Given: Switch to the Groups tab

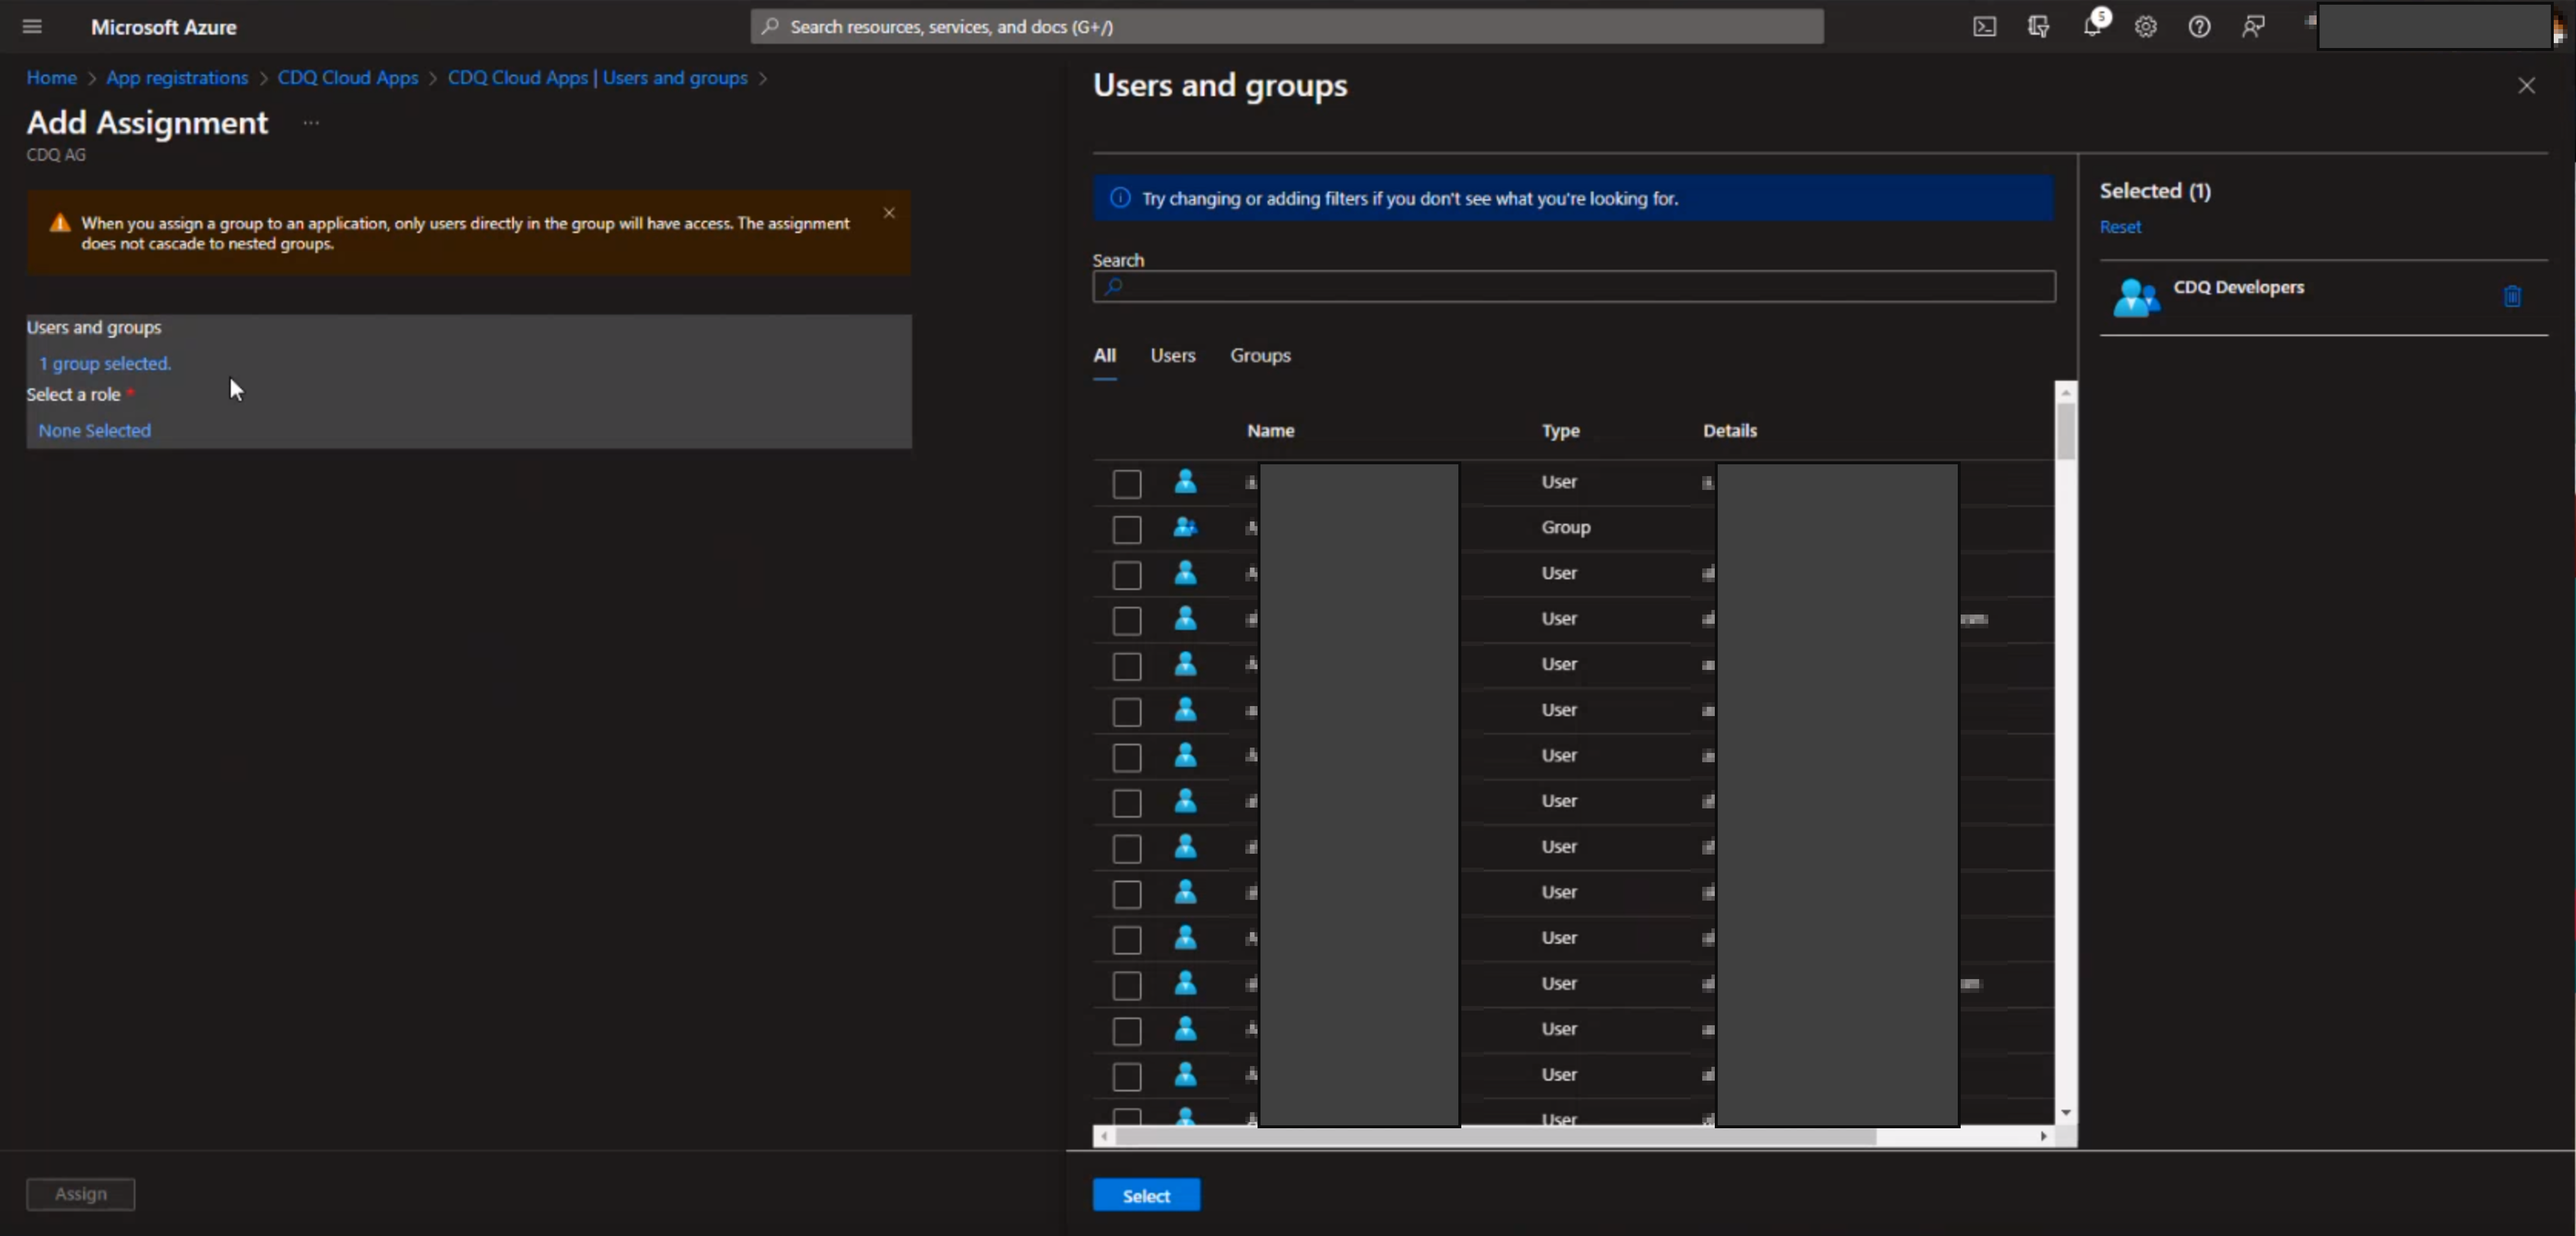Looking at the screenshot, I should [x=1260, y=356].
